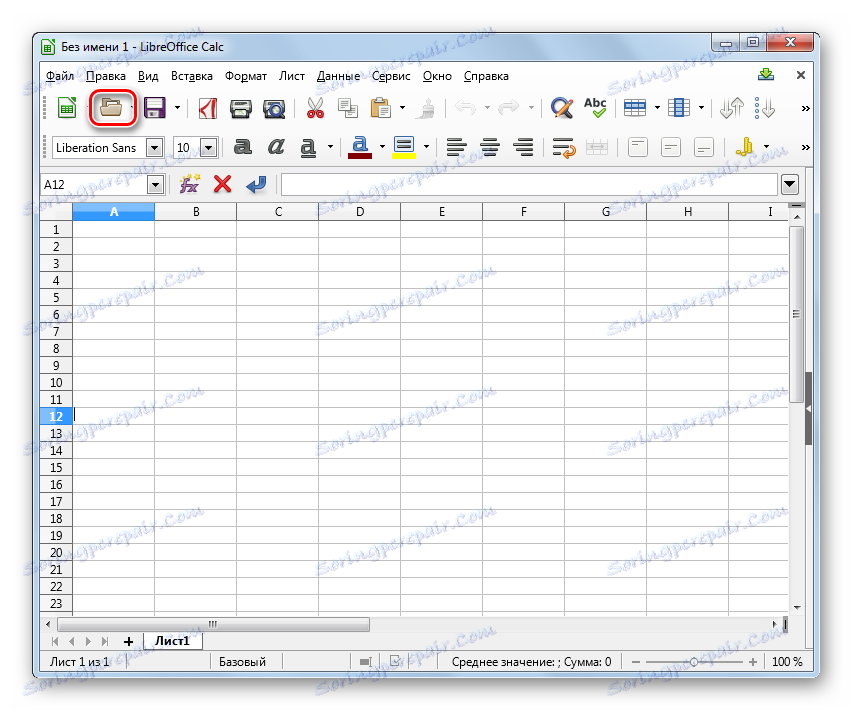Center text horizontally
Image resolution: width=853 pixels, height=711 pixels.
pos(490,147)
